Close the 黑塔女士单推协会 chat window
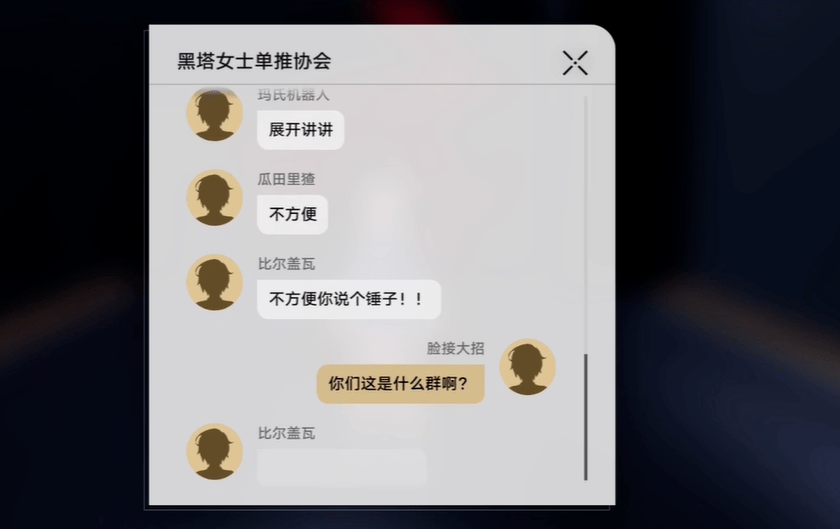 point(575,63)
